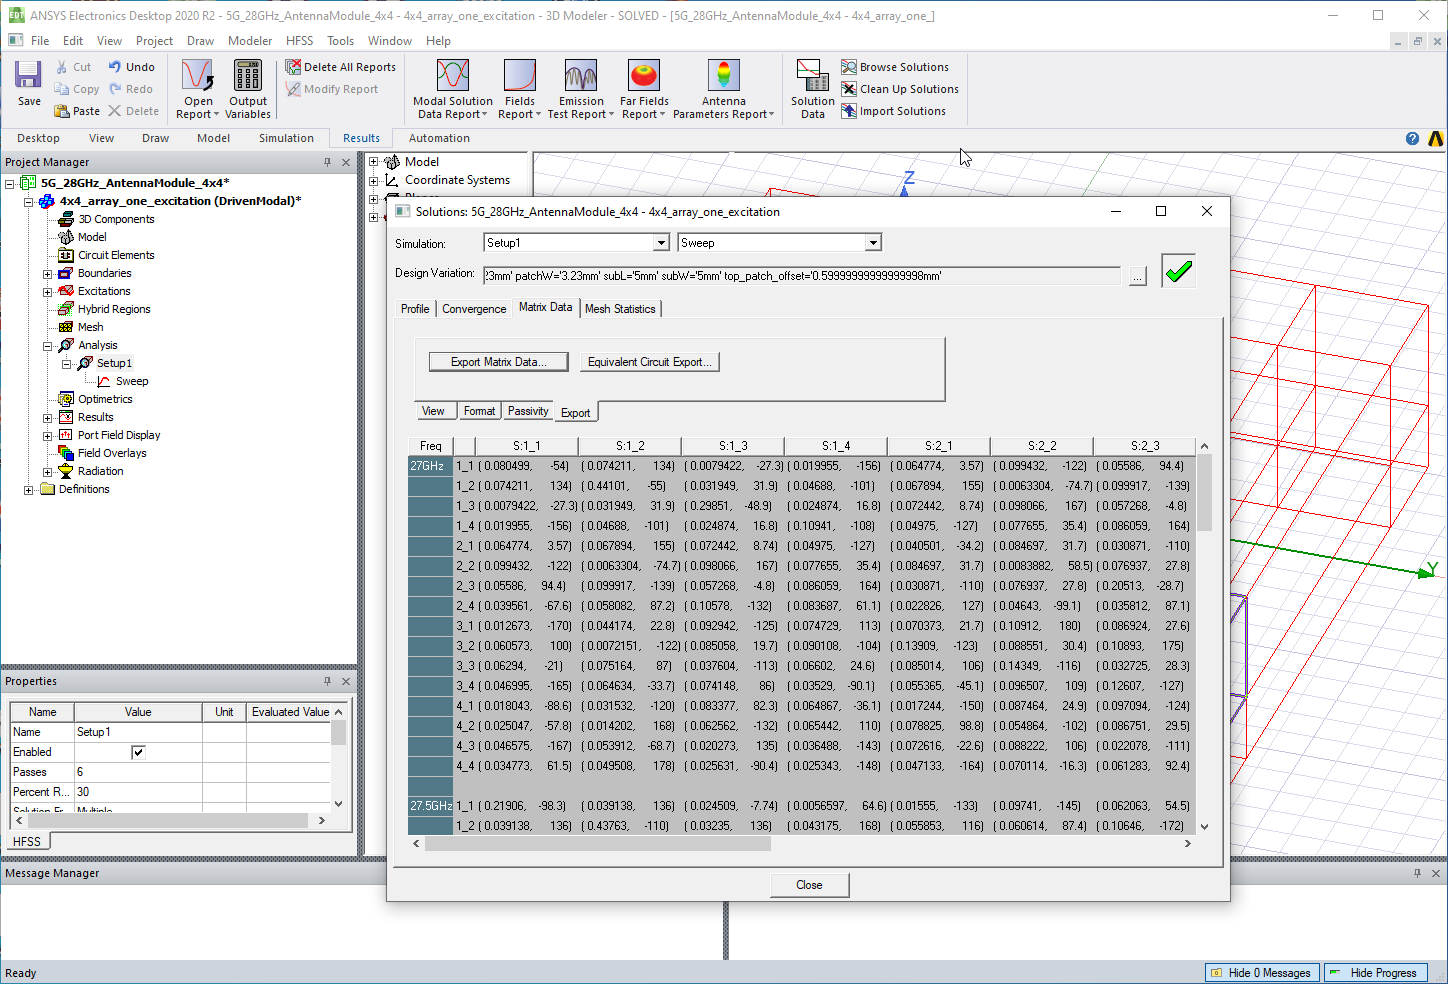
Task: Click the Copy toolbar icon
Action: [62, 89]
